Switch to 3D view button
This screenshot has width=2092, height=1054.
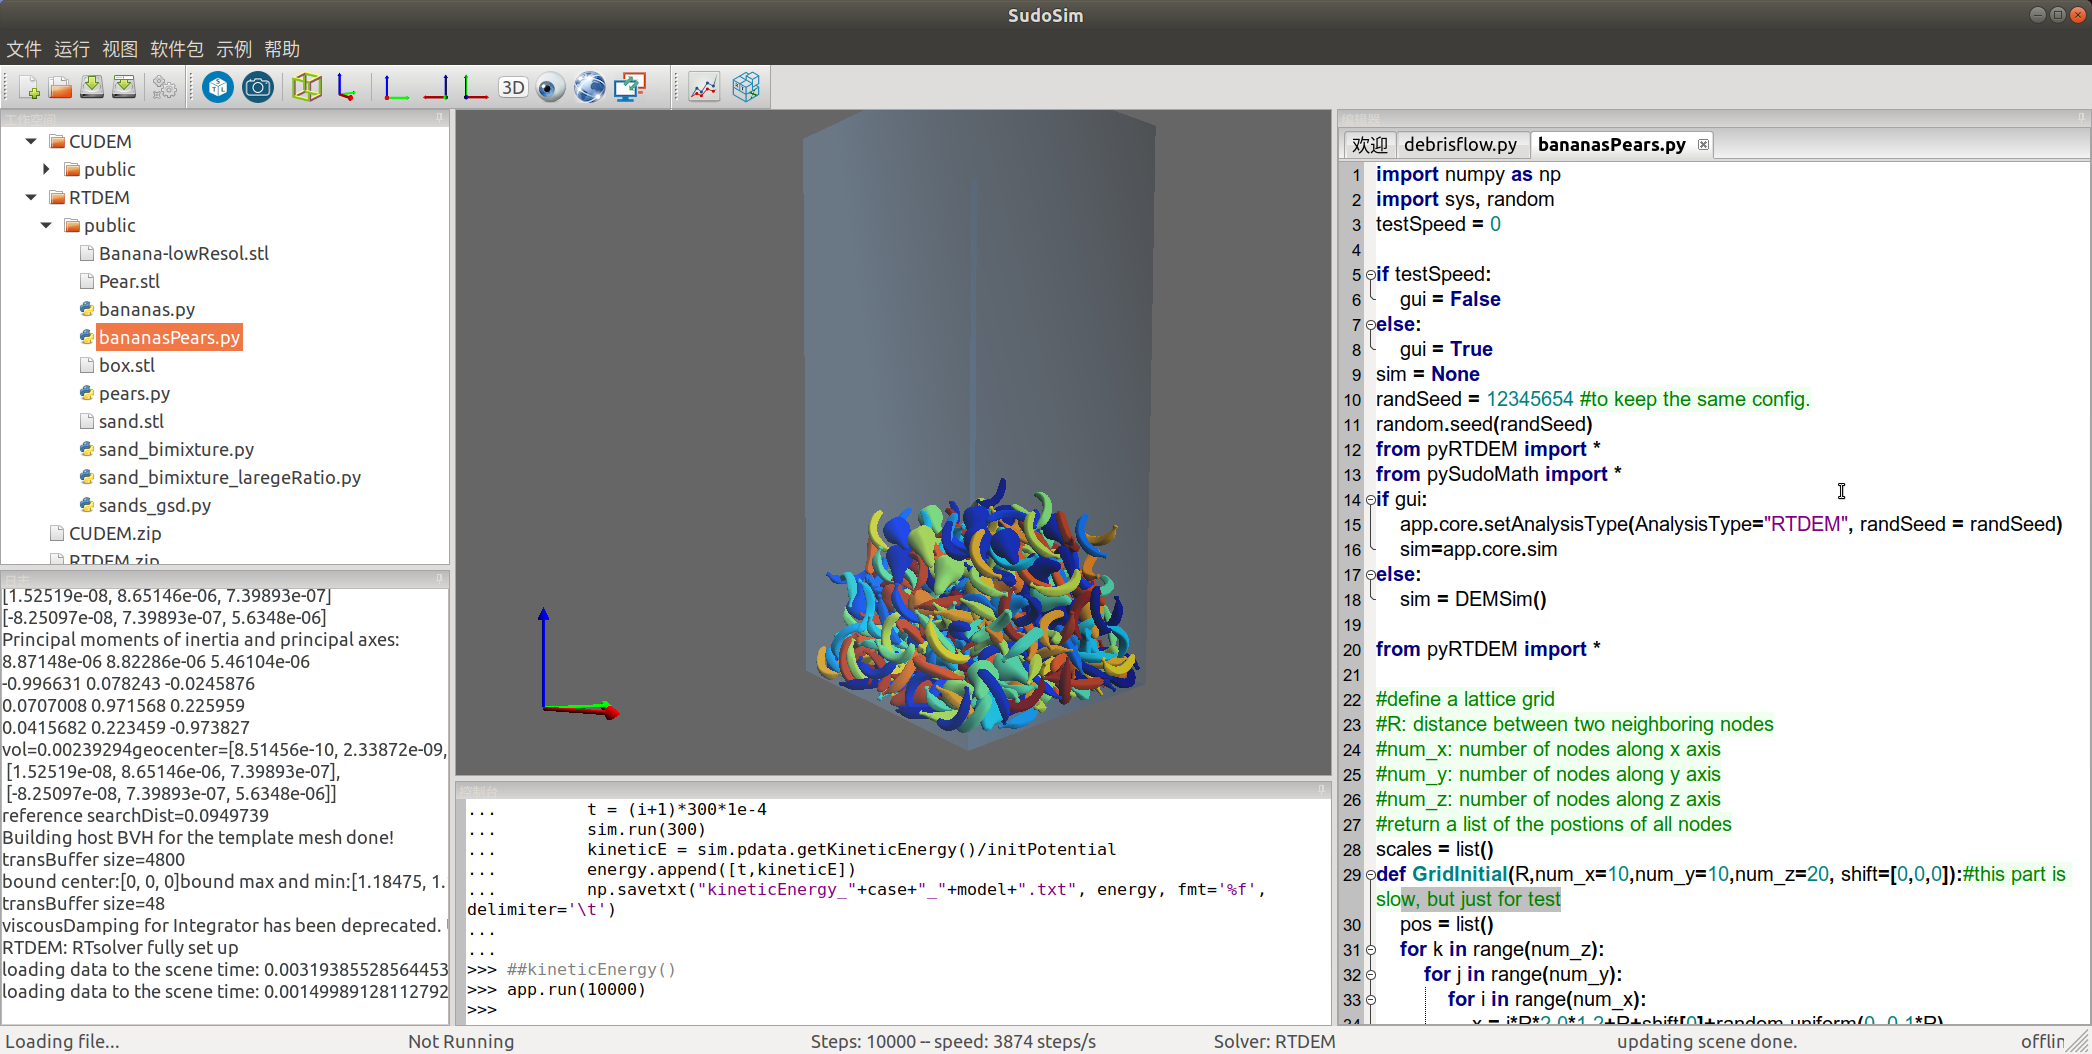click(513, 88)
